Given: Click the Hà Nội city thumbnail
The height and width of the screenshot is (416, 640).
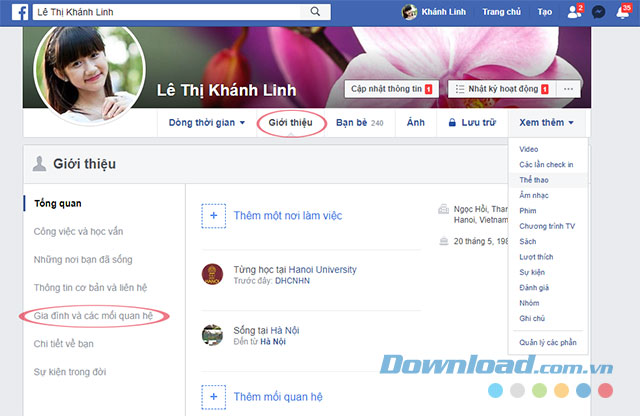Looking at the screenshot, I should pyautogui.click(x=212, y=335).
